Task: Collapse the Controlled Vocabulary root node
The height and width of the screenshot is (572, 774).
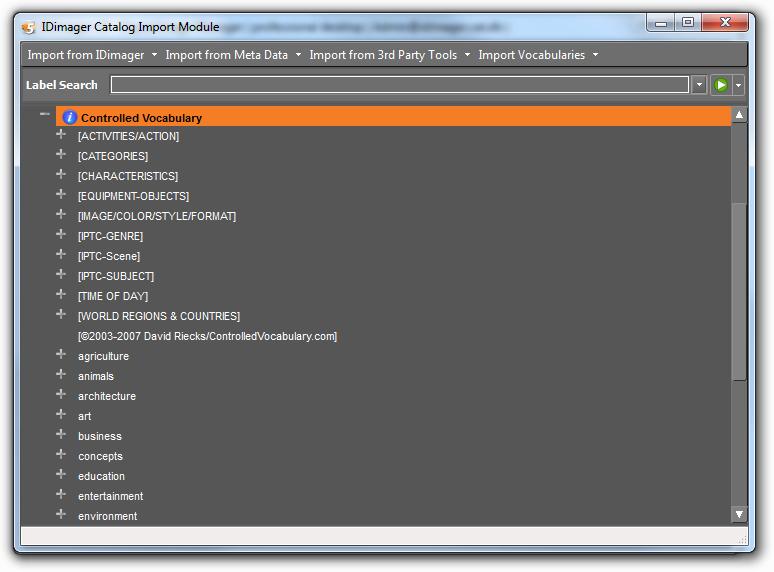Action: pos(44,115)
